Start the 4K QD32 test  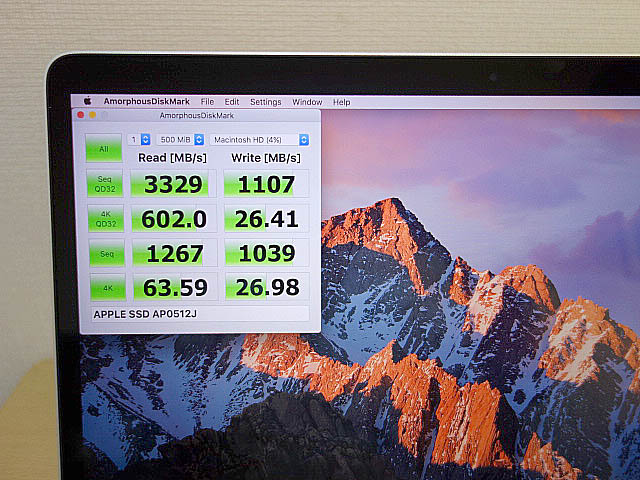[x=104, y=218]
